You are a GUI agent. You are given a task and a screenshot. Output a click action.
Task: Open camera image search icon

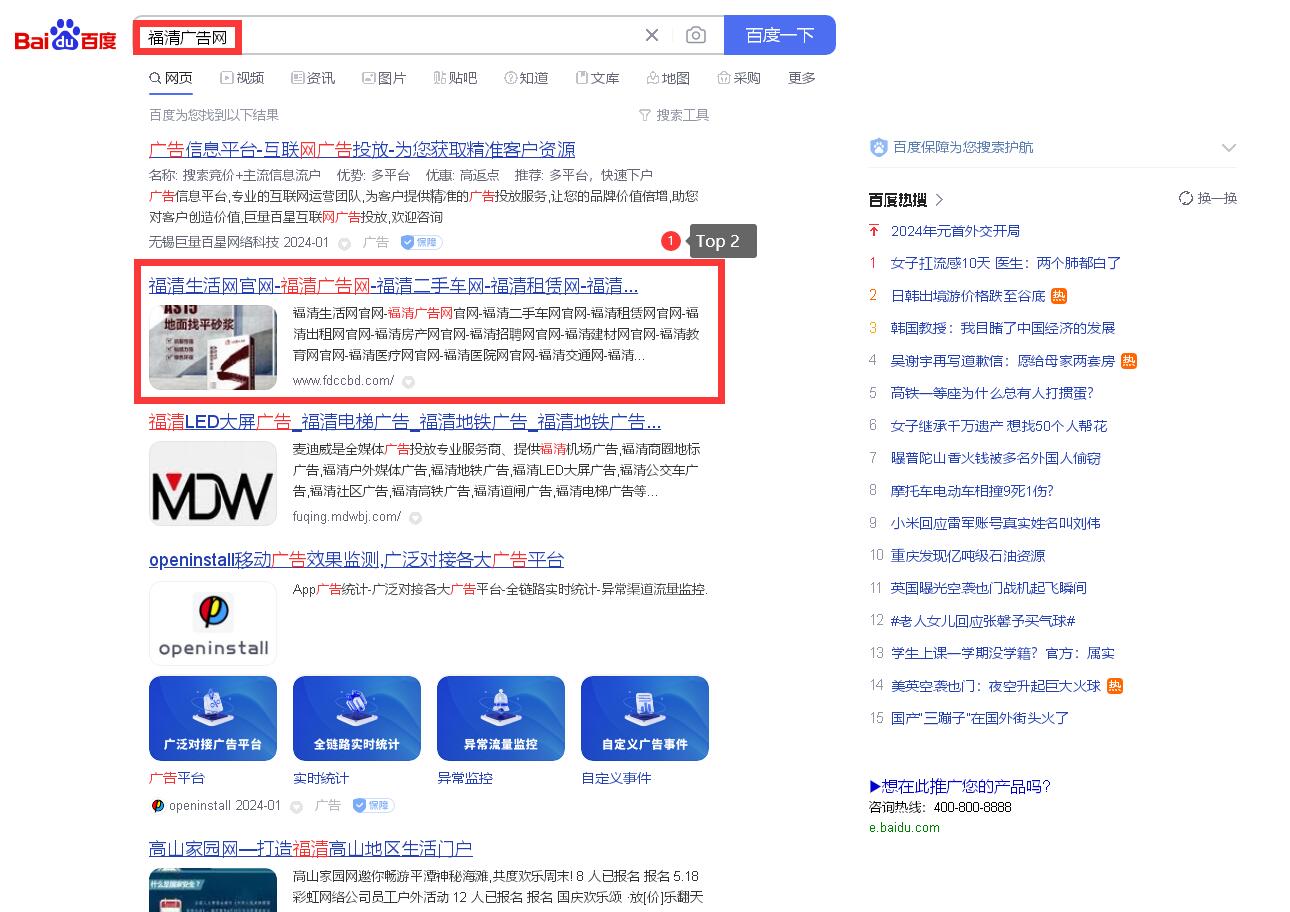[x=696, y=35]
